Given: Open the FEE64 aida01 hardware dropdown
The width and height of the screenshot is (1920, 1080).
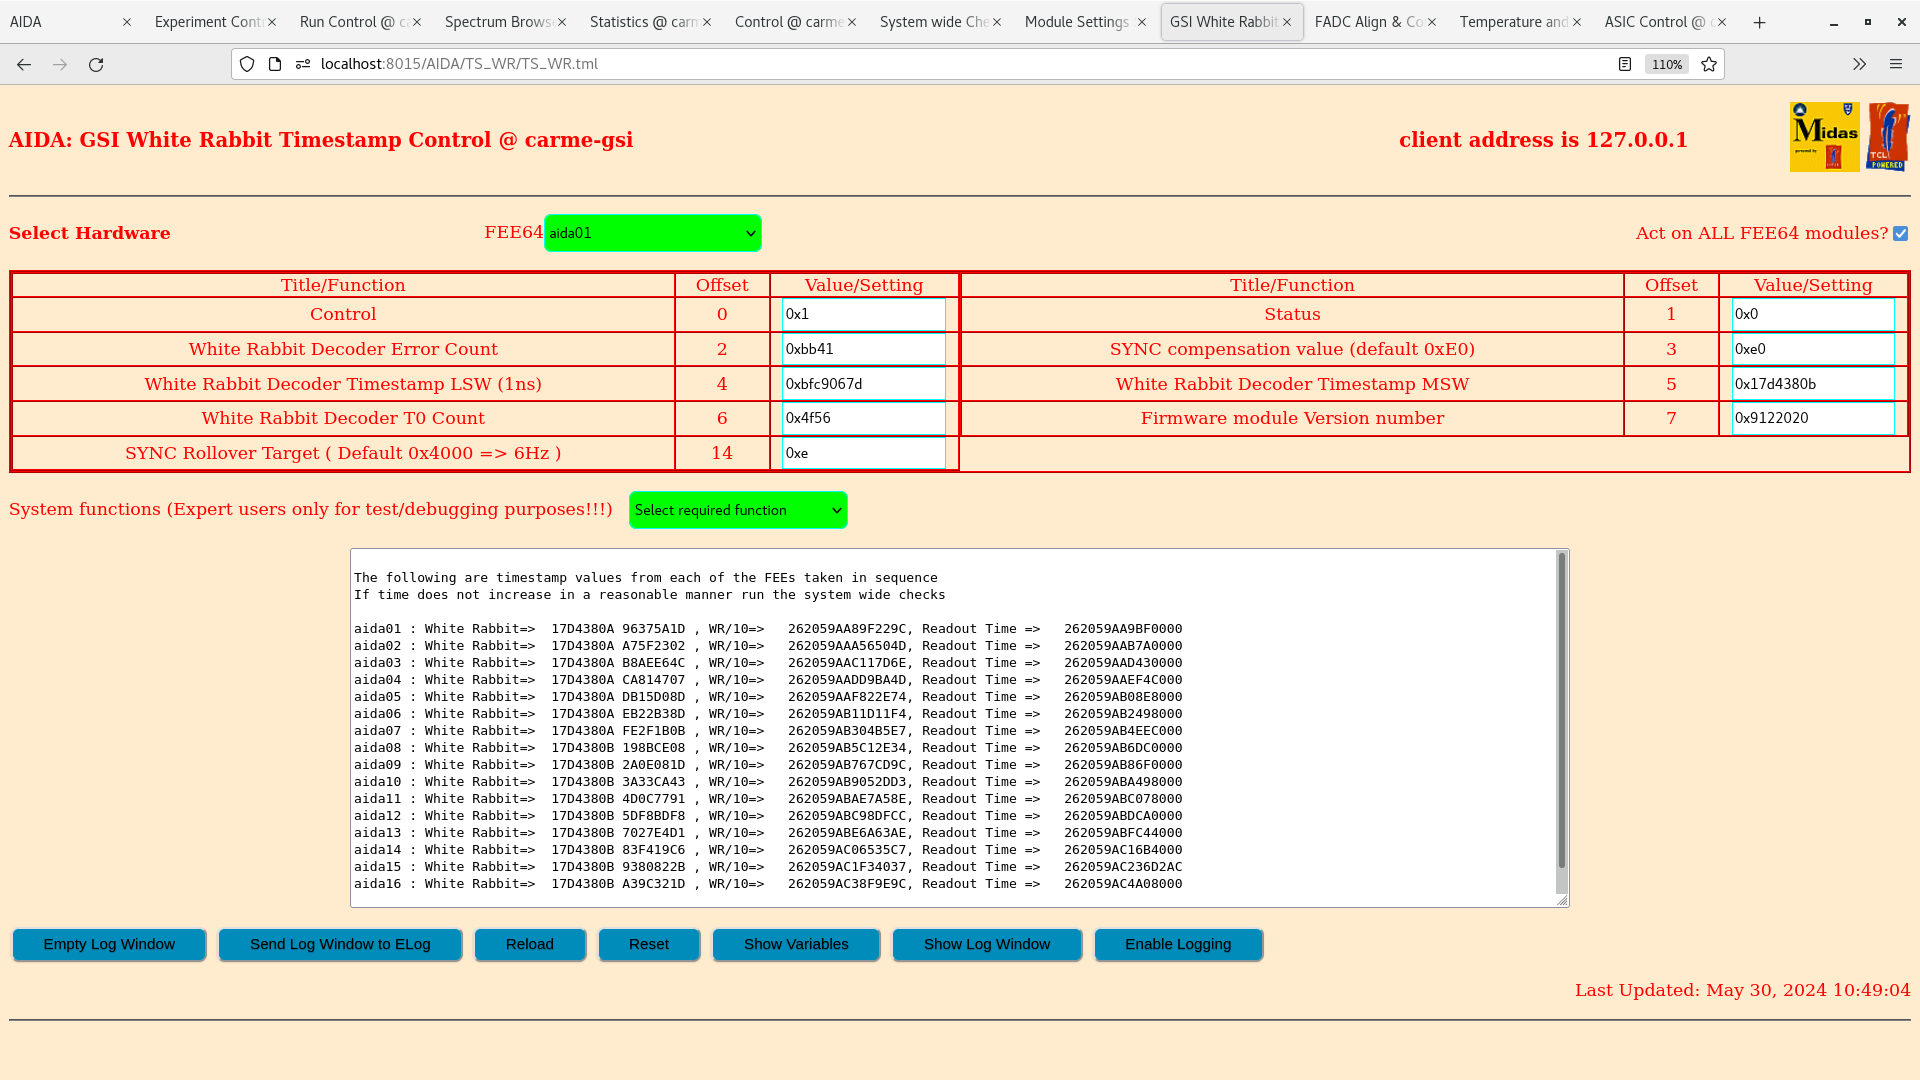Looking at the screenshot, I should (x=652, y=233).
